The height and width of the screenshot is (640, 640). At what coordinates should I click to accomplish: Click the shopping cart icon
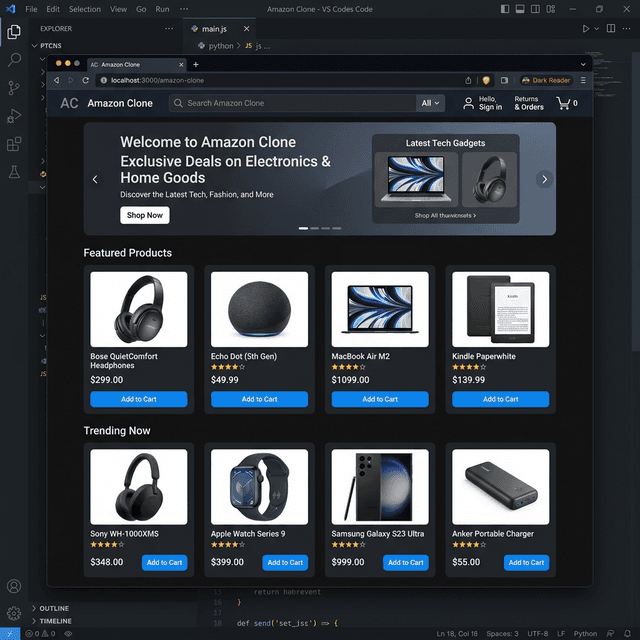pyautogui.click(x=564, y=103)
